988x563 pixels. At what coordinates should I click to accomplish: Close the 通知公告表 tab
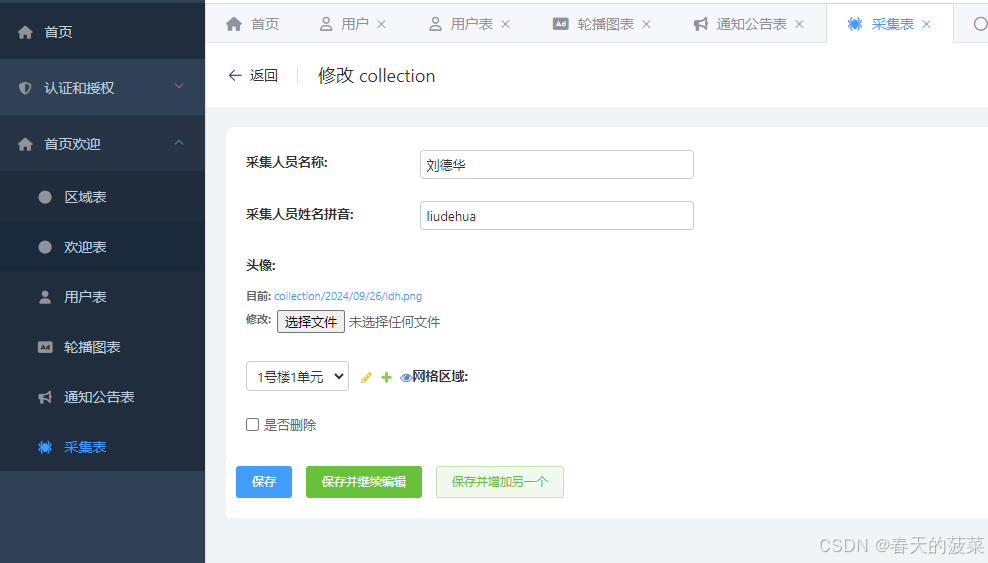800,24
